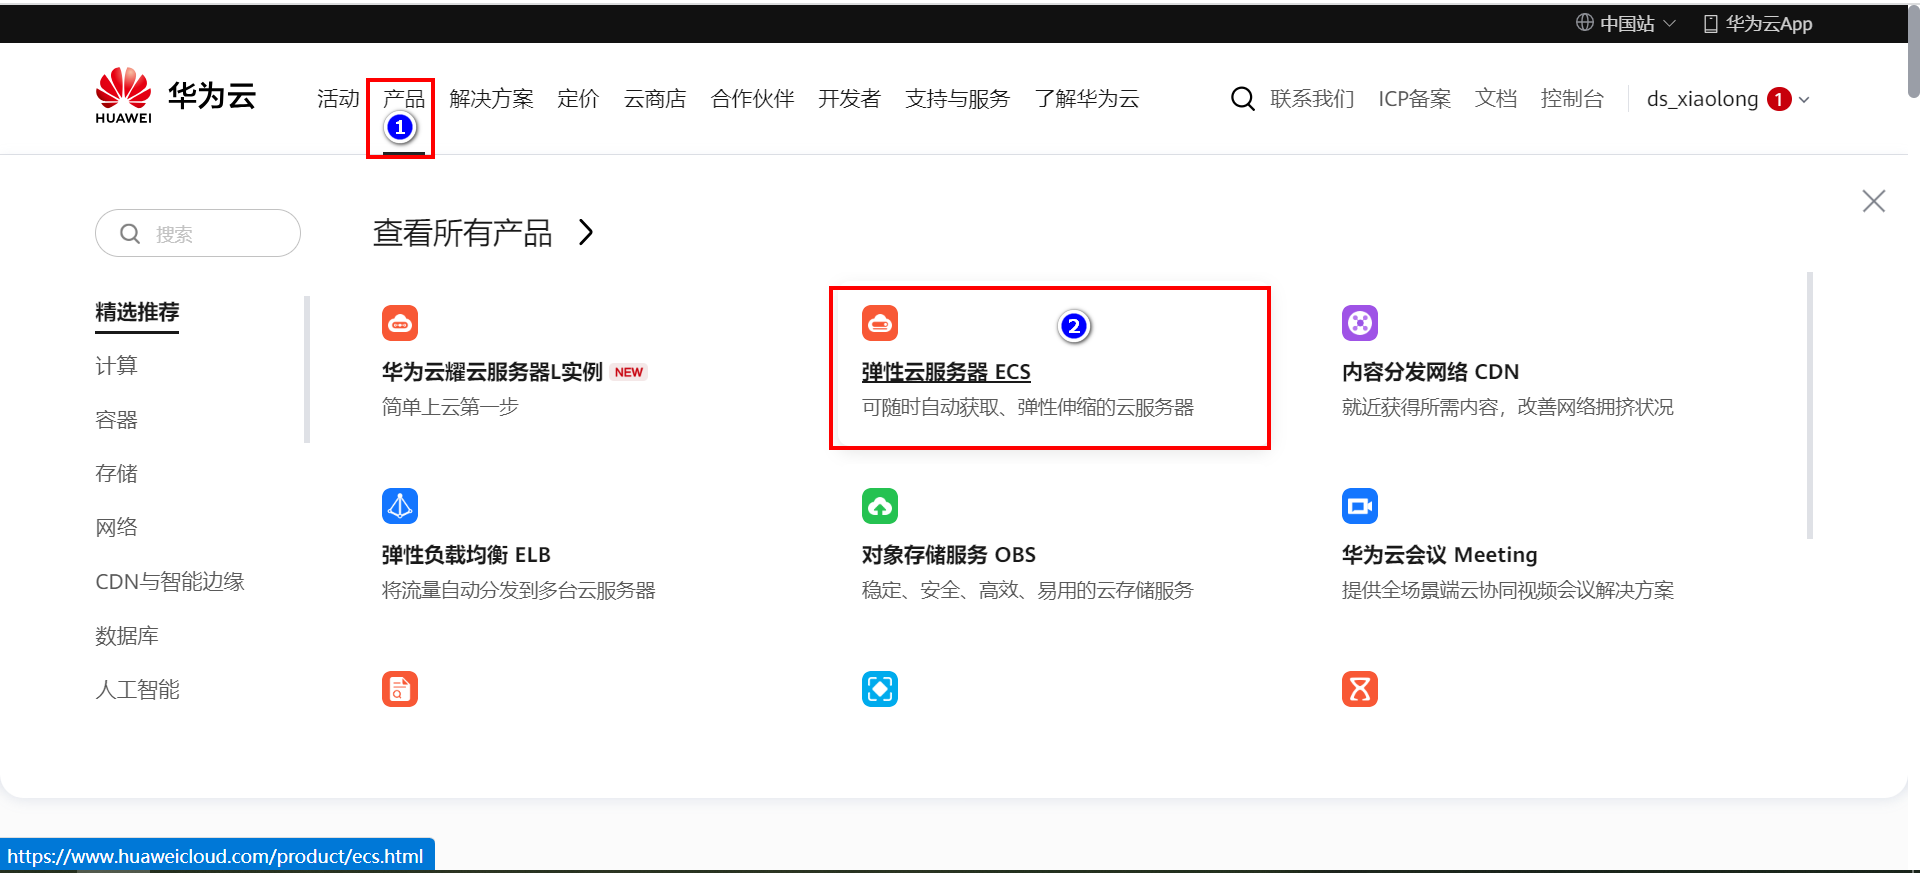Select the 容器 category
Image resolution: width=1920 pixels, height=873 pixels.
116,420
